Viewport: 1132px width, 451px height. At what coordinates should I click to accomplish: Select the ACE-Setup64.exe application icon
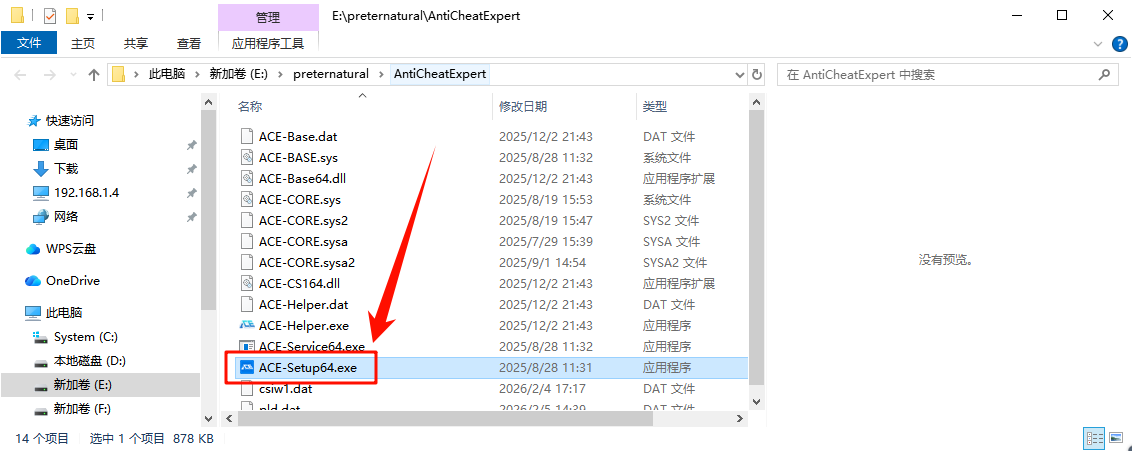(x=247, y=368)
